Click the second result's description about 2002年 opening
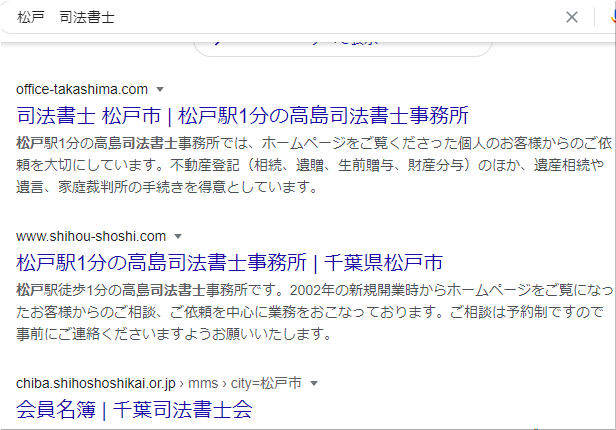Screen dimensions: 616x430 point(314,312)
